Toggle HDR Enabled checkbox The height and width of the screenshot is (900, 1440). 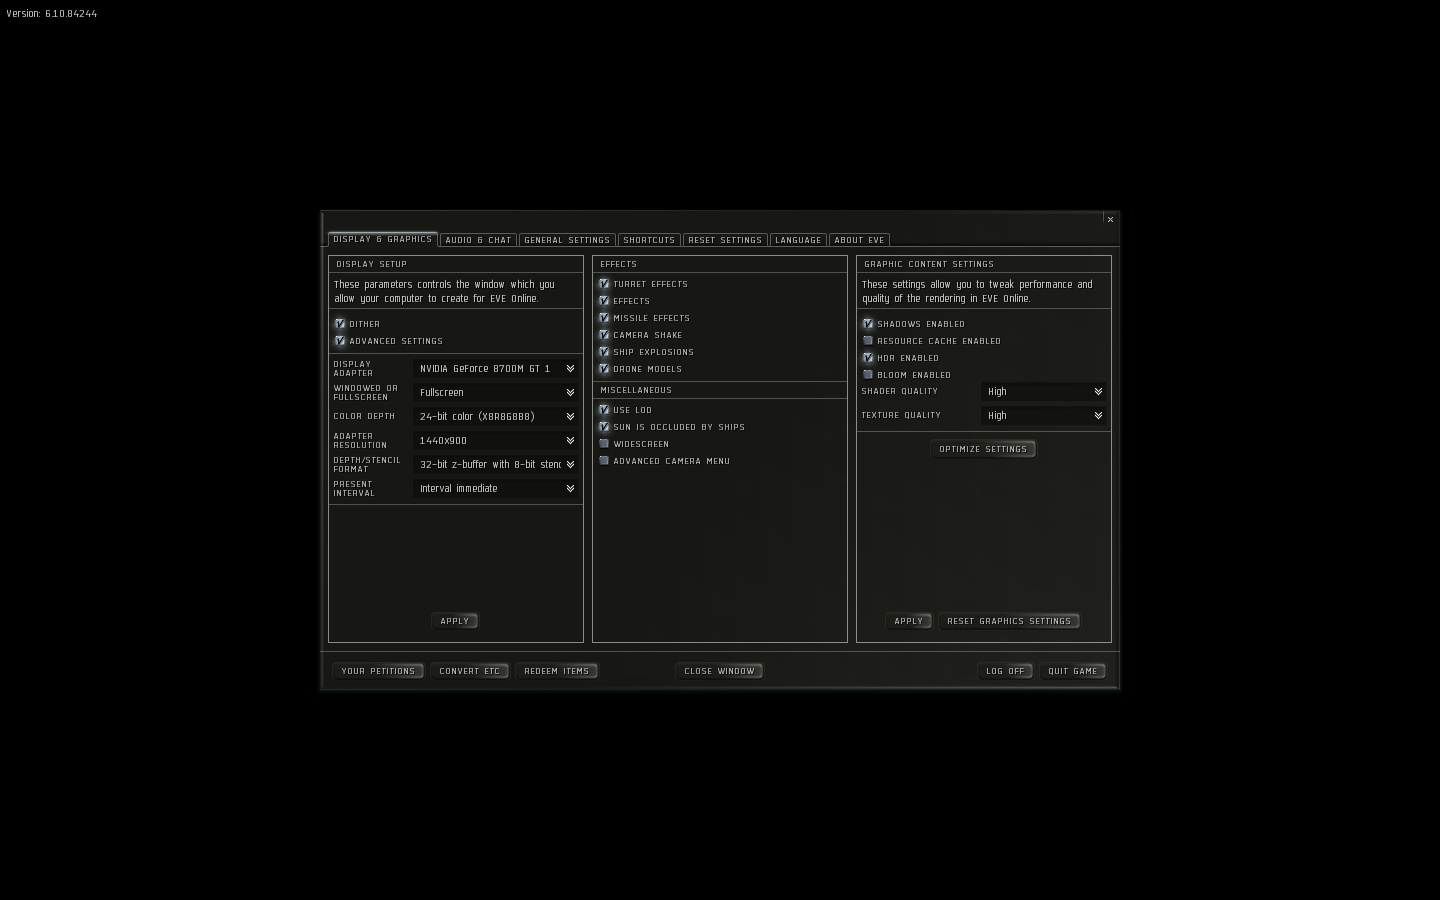point(868,358)
